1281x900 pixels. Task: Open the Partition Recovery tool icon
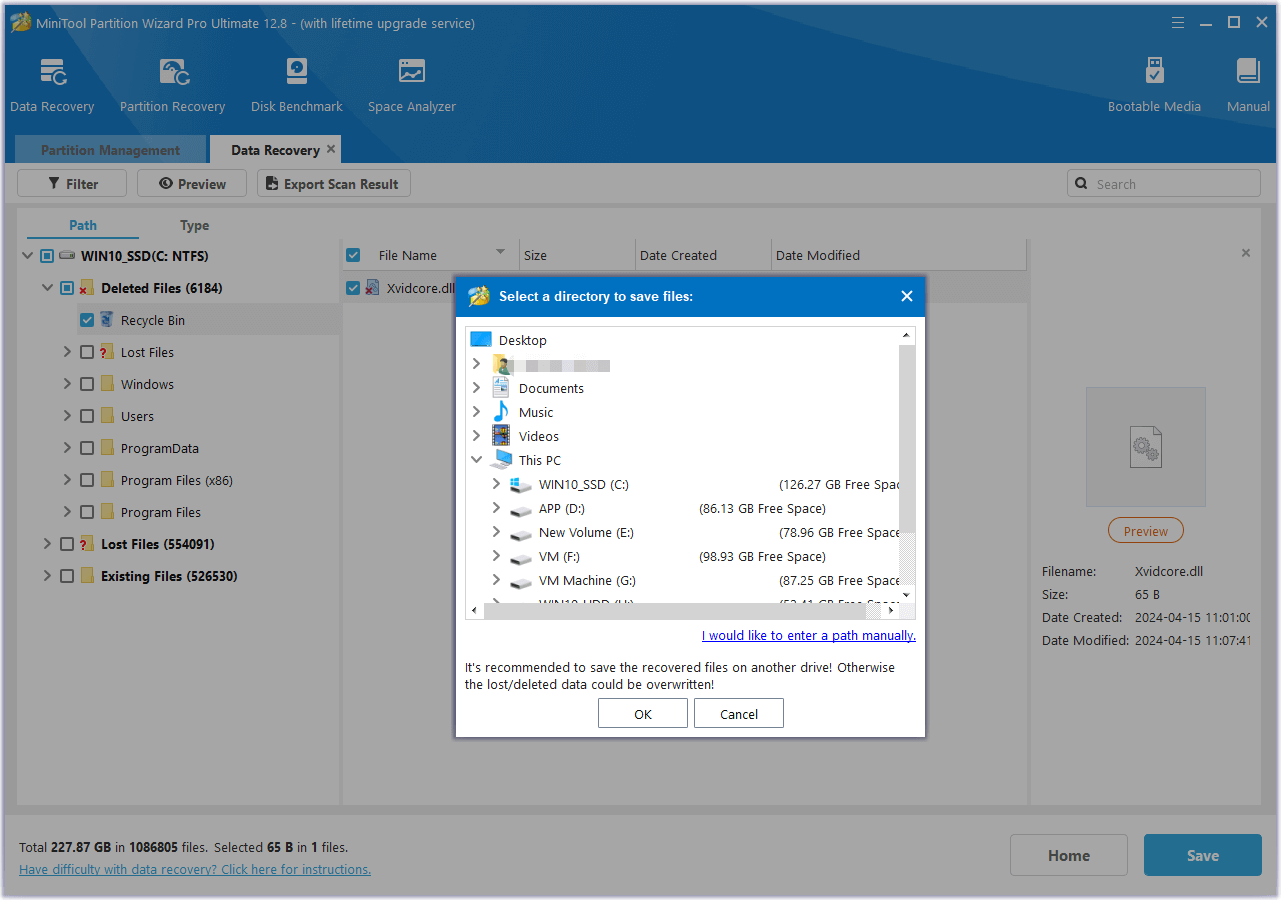click(x=173, y=73)
